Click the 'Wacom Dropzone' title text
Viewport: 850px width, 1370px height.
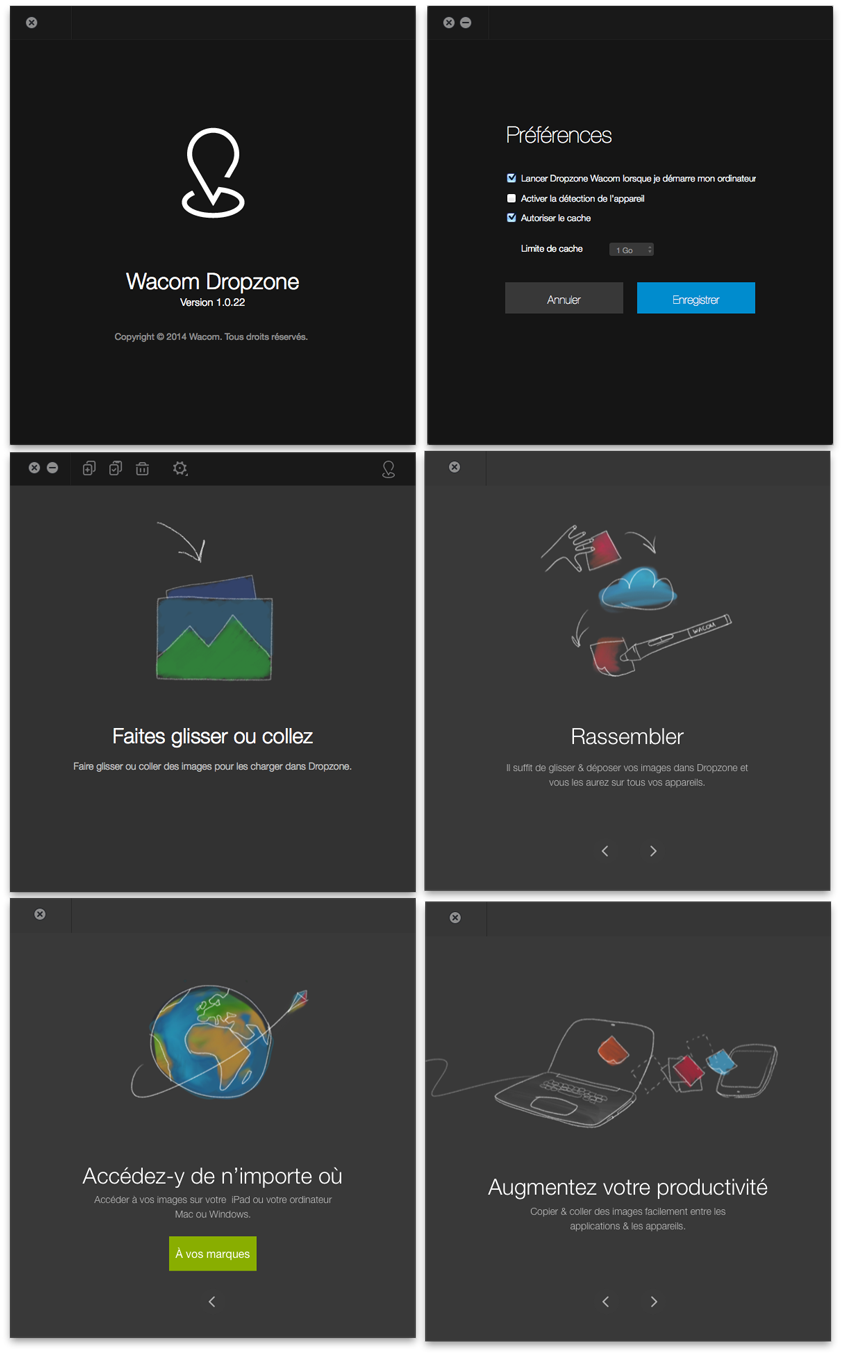(x=212, y=282)
